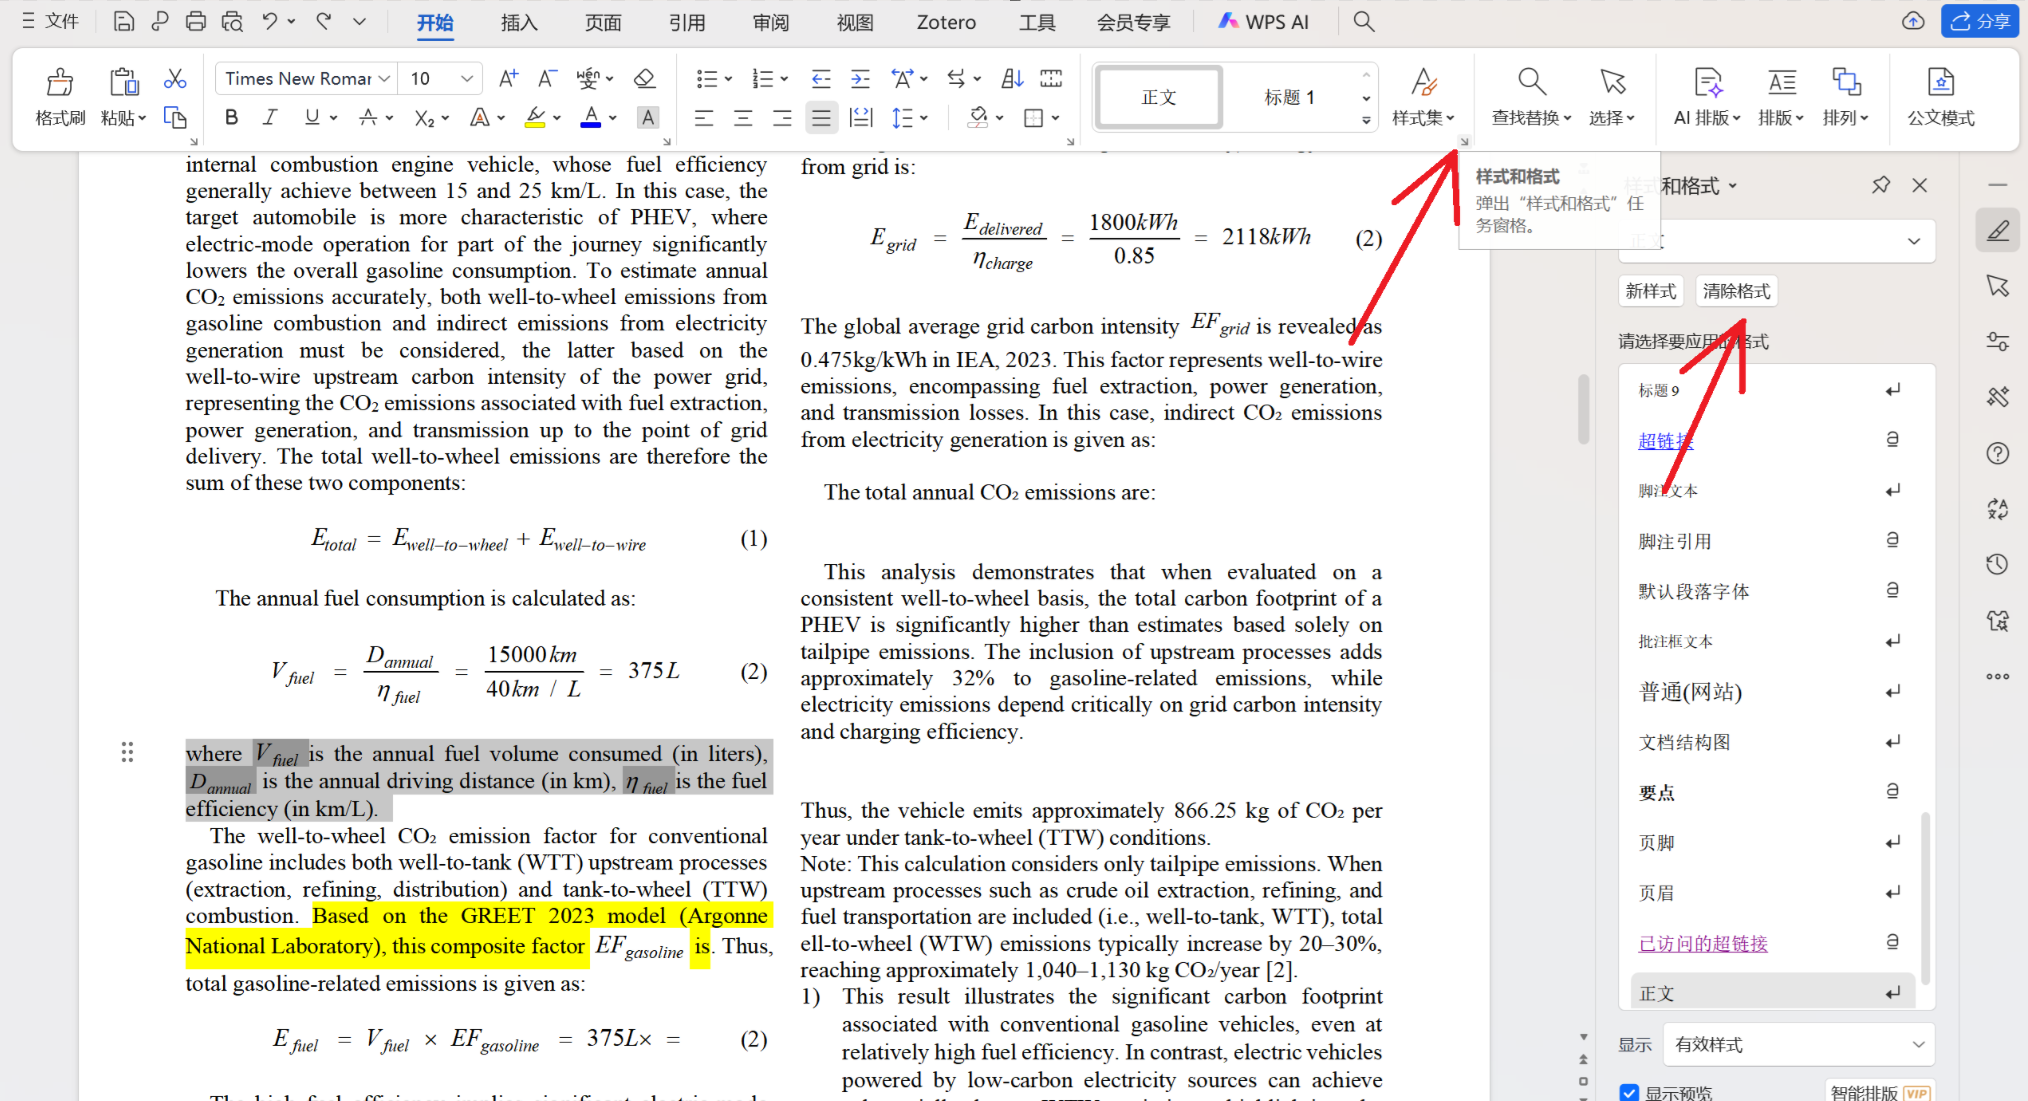Expand the font name dropdown
The image size is (2028, 1101).
point(385,78)
